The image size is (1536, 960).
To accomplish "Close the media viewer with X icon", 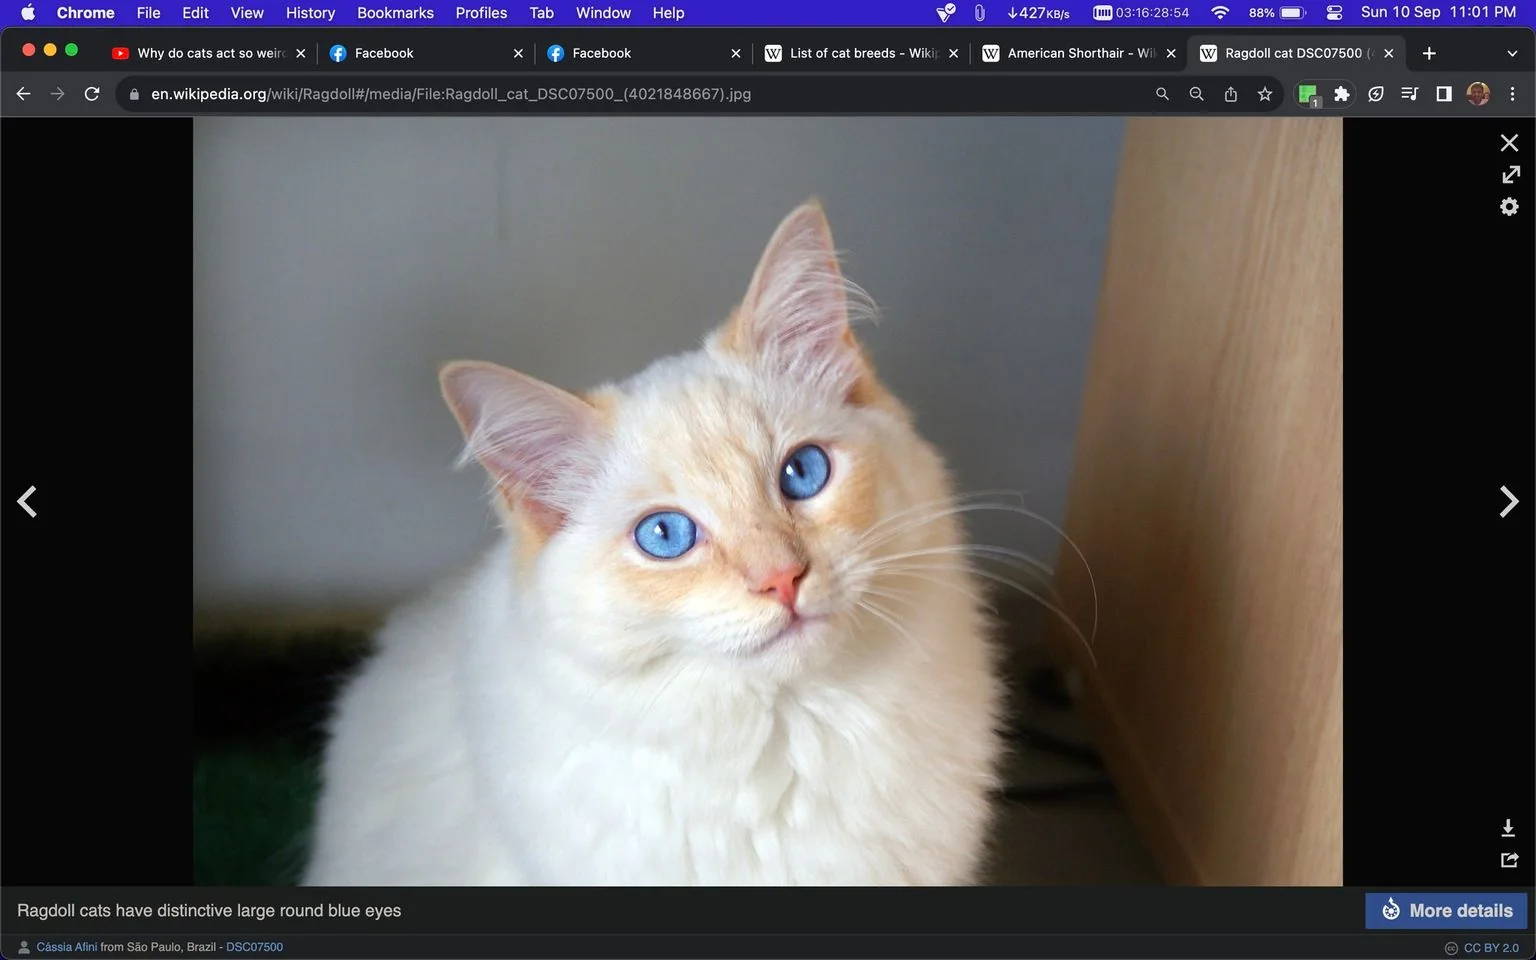I will [x=1509, y=143].
